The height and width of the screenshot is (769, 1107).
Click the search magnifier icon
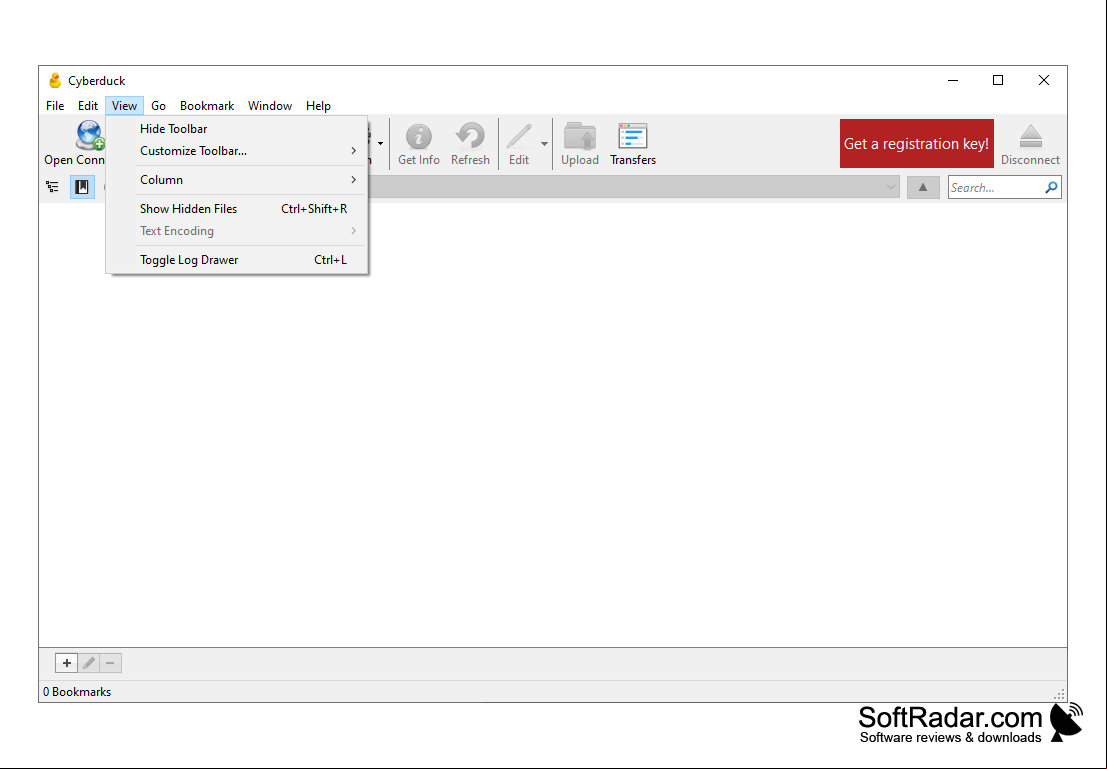coord(1051,187)
